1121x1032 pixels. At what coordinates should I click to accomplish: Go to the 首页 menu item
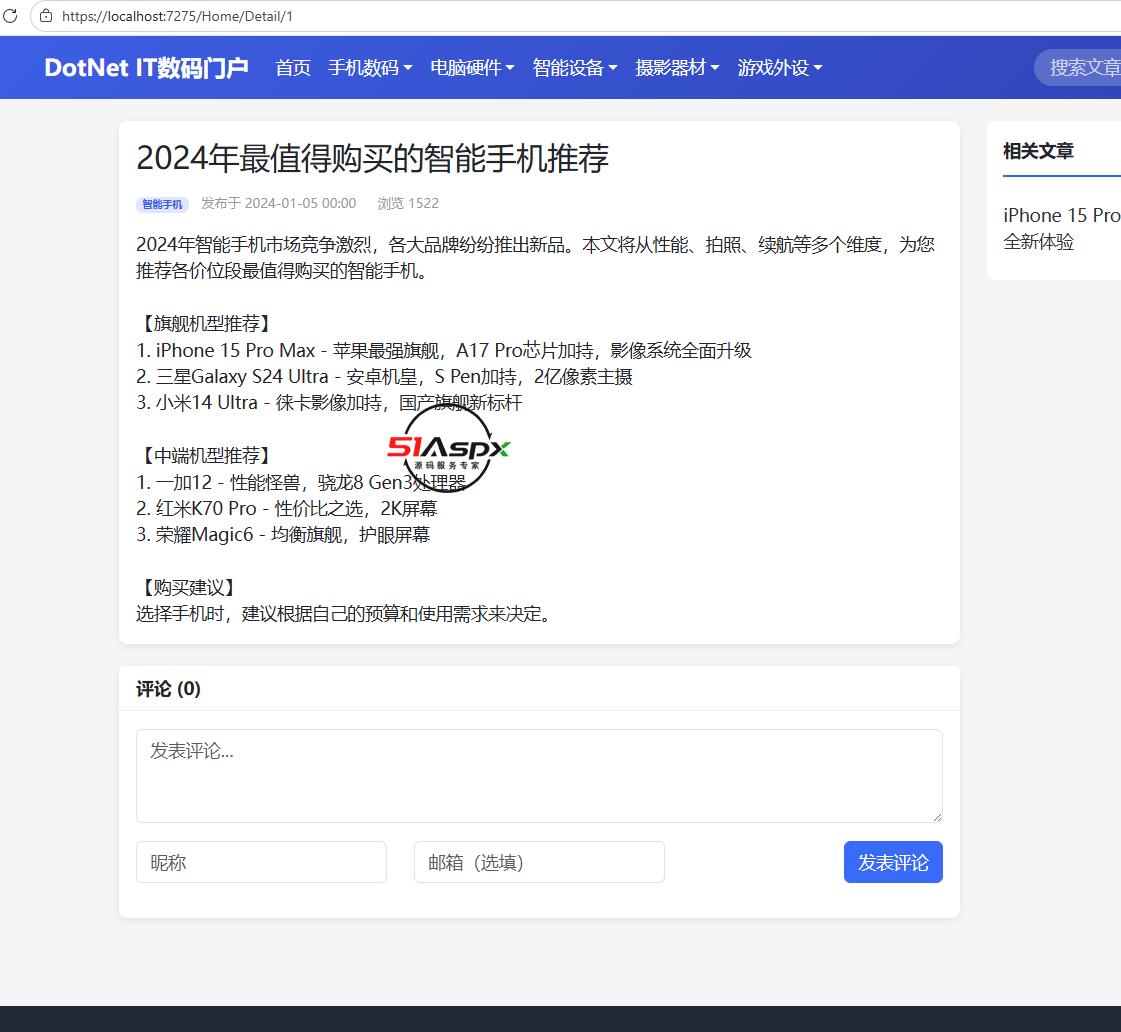click(293, 67)
